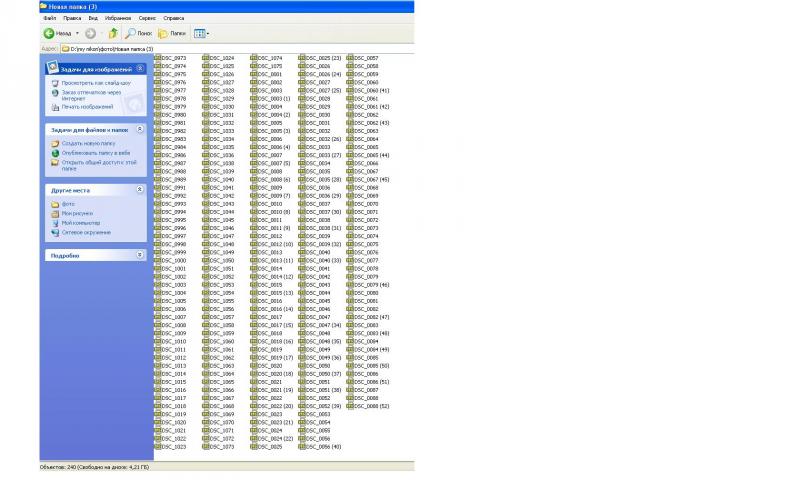This screenshot has width=800, height=500.
Task: Click the folder icon in the address bar
Action: click(x=65, y=49)
